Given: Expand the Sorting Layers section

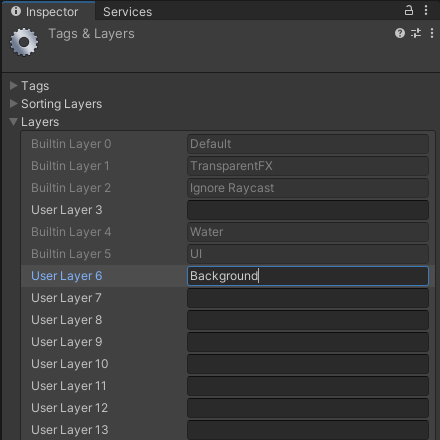Looking at the screenshot, I should [x=14, y=104].
